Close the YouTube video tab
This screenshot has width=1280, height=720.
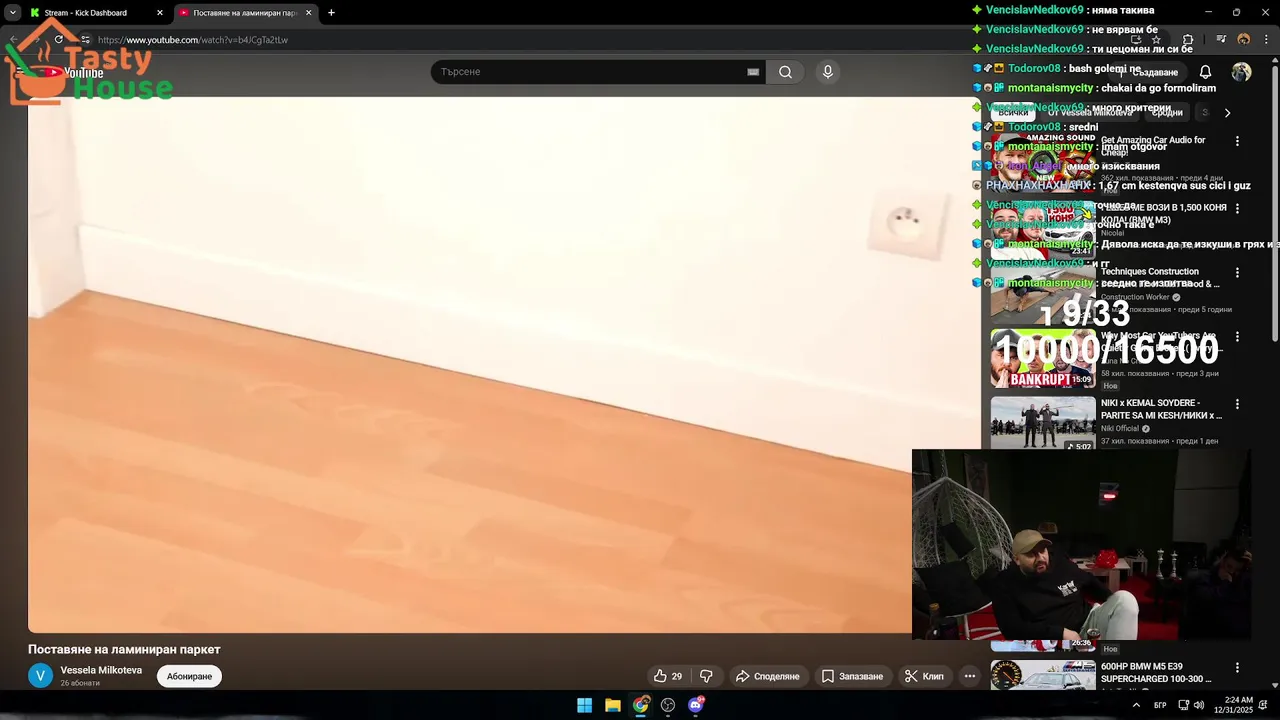pyautogui.click(x=308, y=13)
